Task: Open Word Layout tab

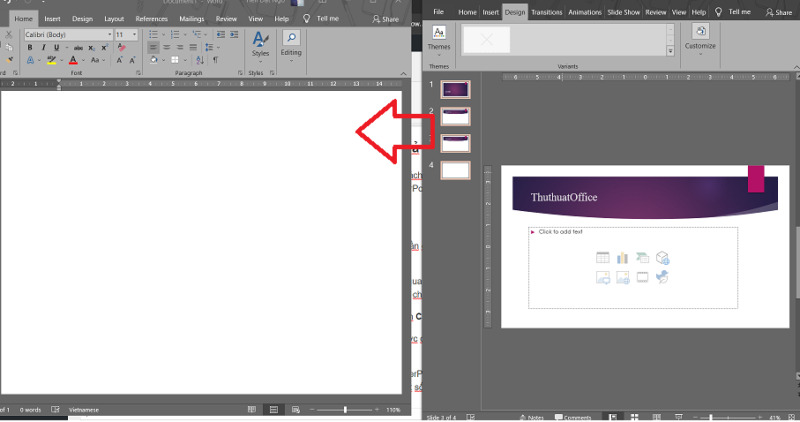Action: tap(114, 19)
